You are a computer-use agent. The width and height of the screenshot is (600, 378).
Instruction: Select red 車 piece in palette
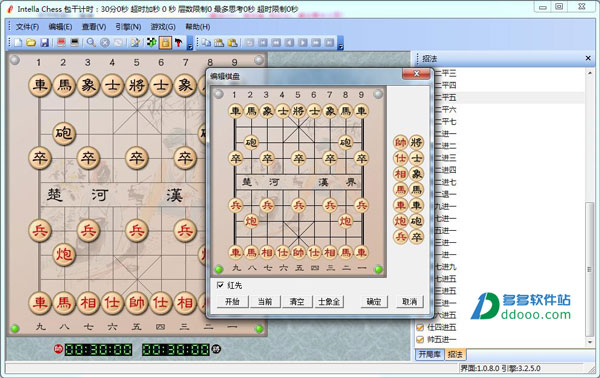pyautogui.click(x=401, y=205)
